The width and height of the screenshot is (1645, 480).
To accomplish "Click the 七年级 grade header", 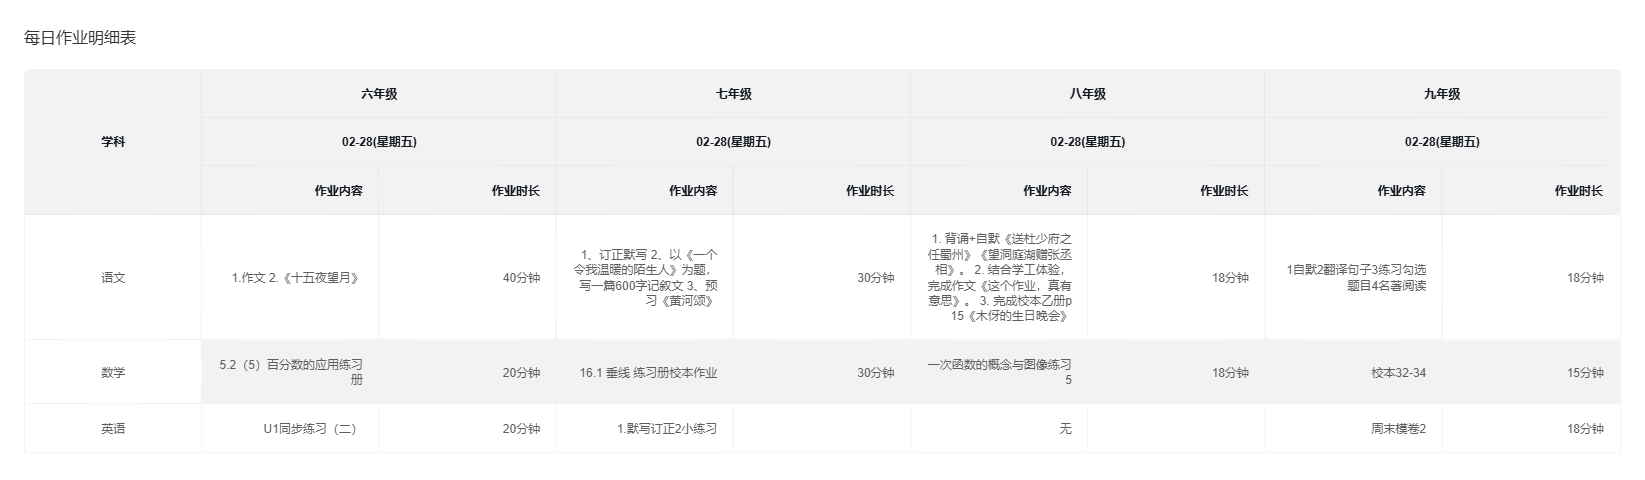I will click(x=733, y=94).
